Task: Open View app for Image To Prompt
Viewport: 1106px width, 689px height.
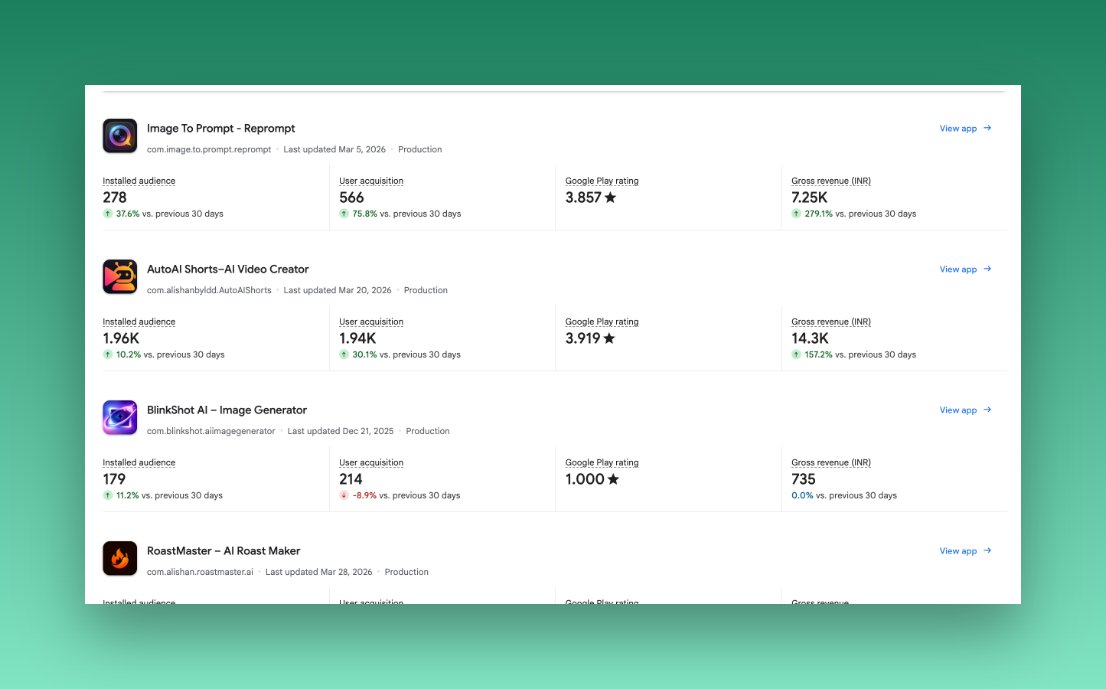Action: (x=965, y=128)
